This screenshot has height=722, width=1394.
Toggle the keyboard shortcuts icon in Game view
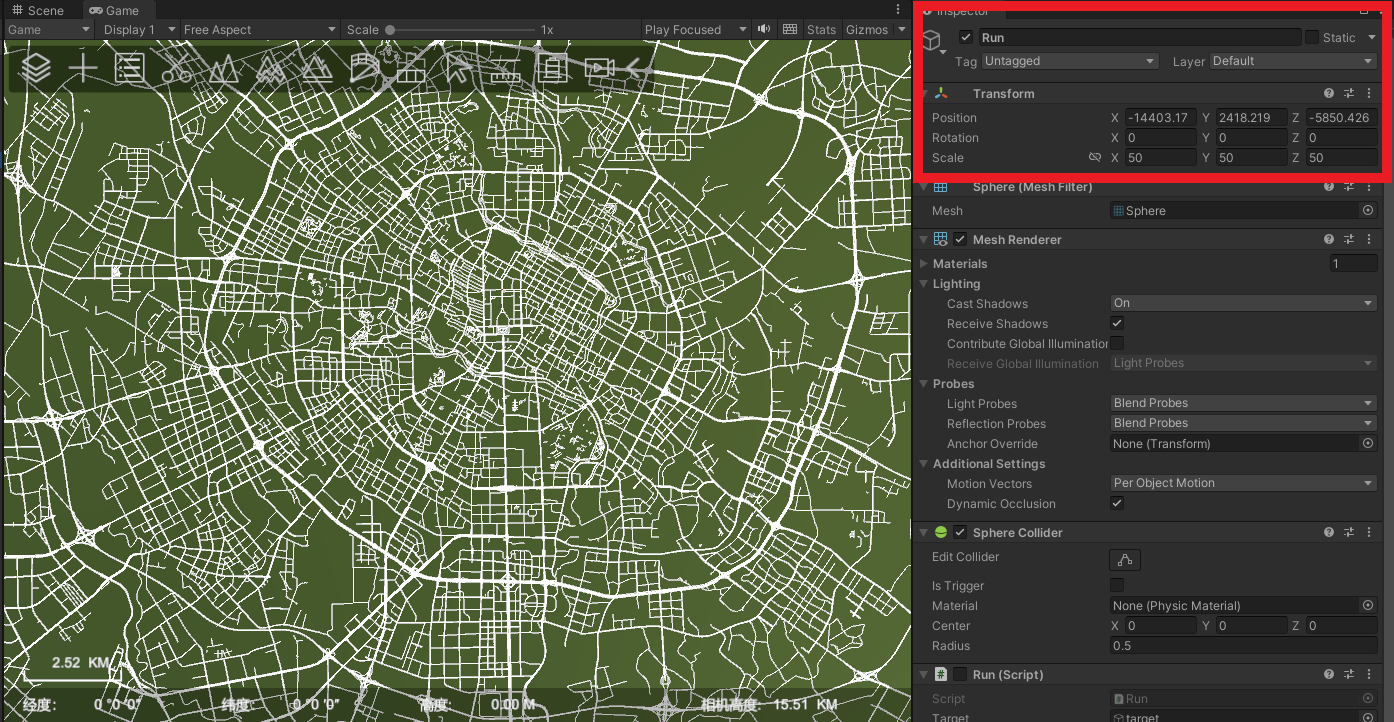pos(790,29)
